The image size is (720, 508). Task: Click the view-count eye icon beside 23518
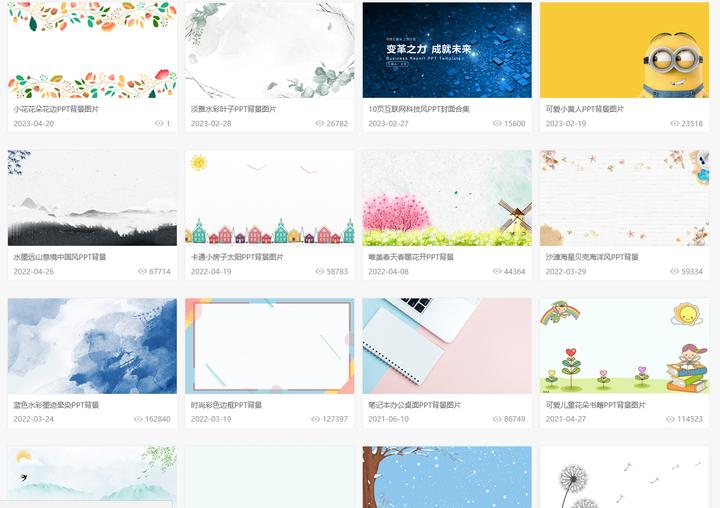(674, 124)
